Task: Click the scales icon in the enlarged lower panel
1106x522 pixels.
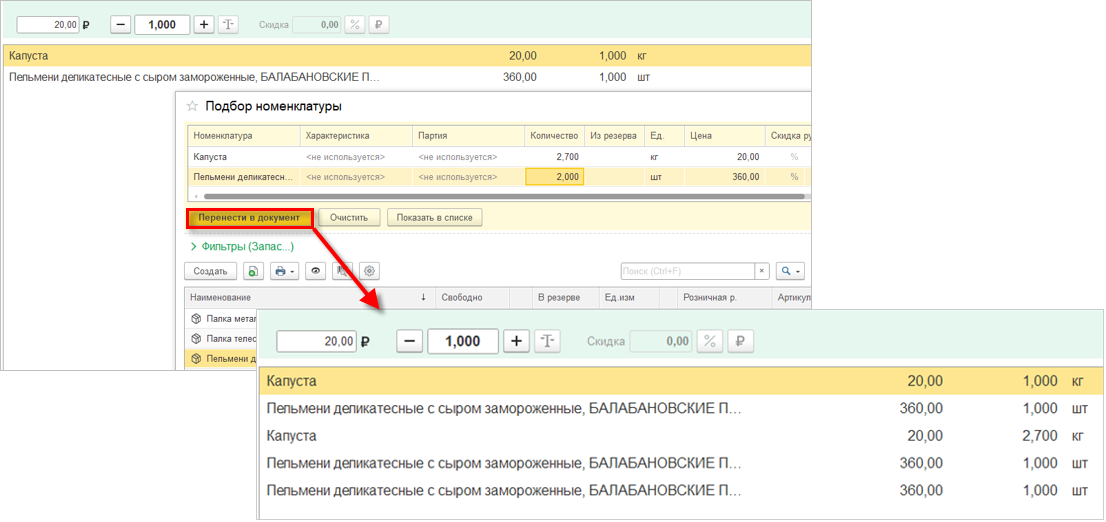Action: point(547,341)
